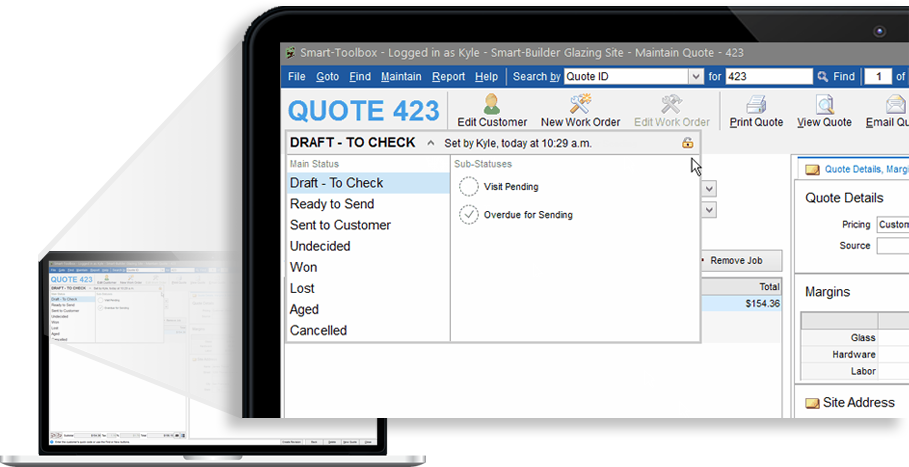Select Undecided main status
The height and width of the screenshot is (467, 909).
pyautogui.click(x=368, y=246)
